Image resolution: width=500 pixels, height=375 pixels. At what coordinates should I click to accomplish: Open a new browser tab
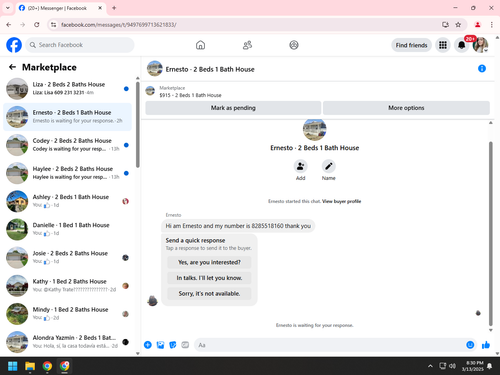[114, 8]
